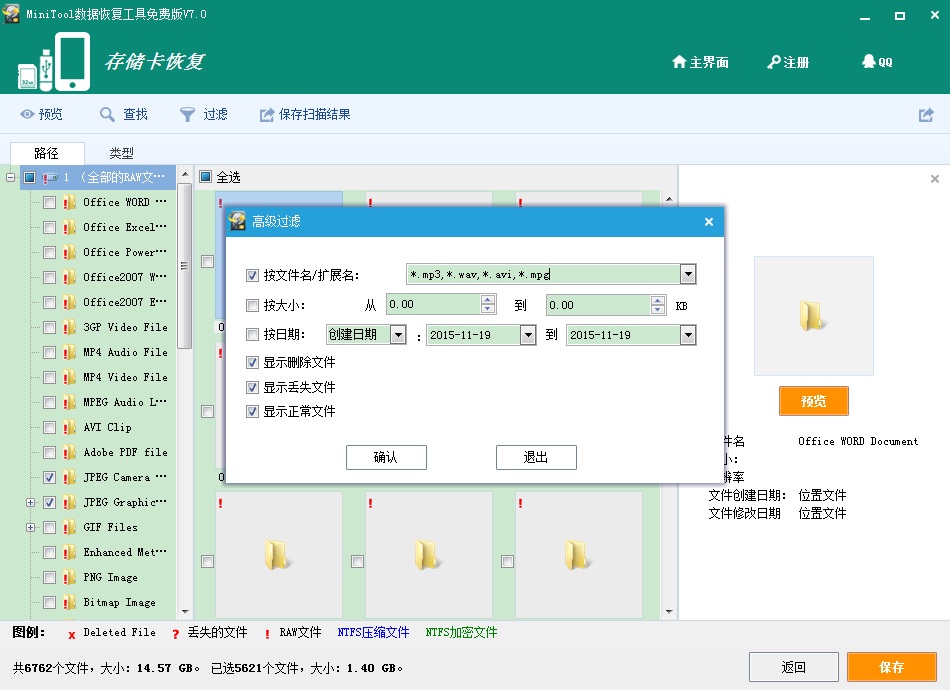Increase the 'from' size spinner value
The width and height of the screenshot is (950, 690).
click(x=488, y=300)
